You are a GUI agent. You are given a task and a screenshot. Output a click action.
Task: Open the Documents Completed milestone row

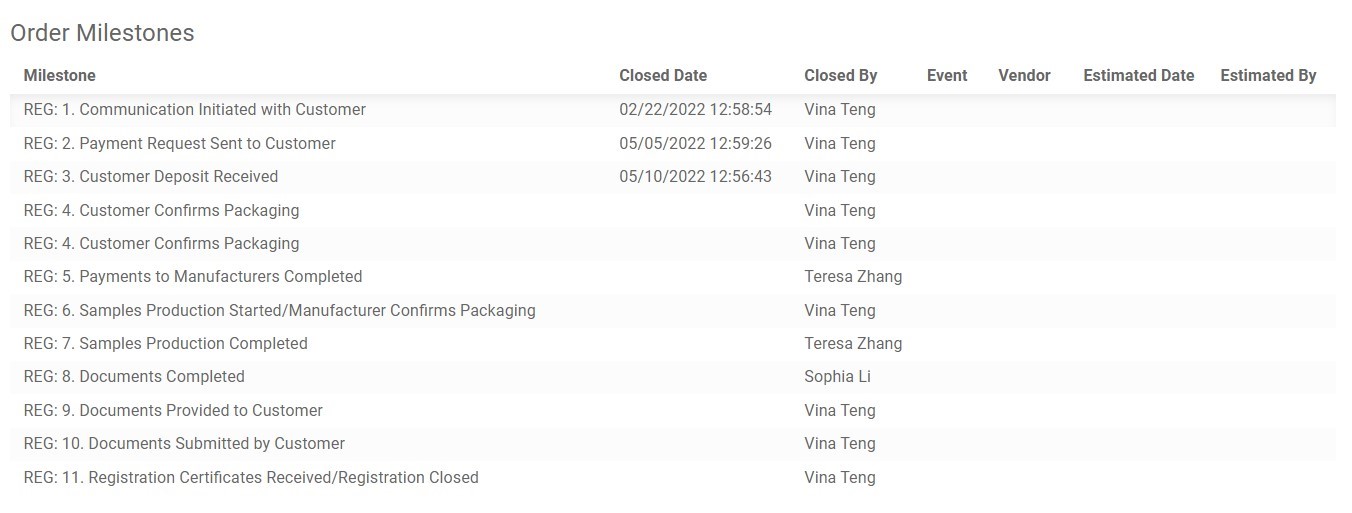click(673, 377)
